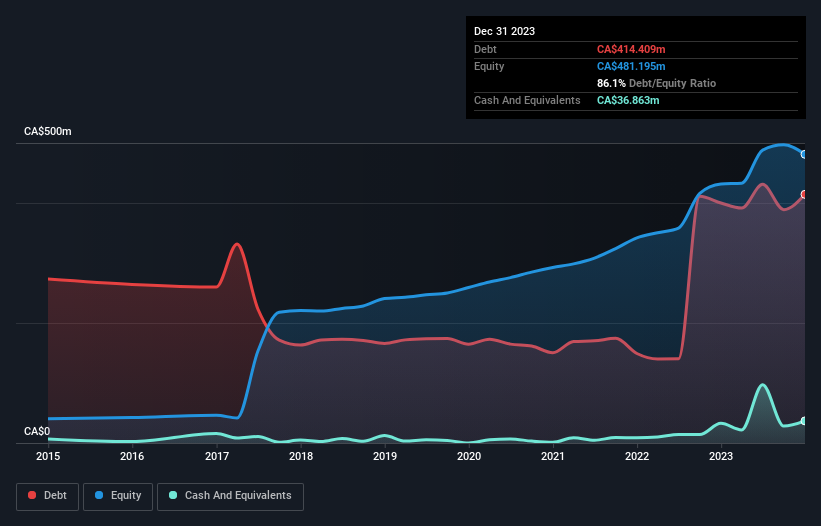Click the Equity row label in tooltip
The height and width of the screenshot is (526, 821).
coord(489,66)
